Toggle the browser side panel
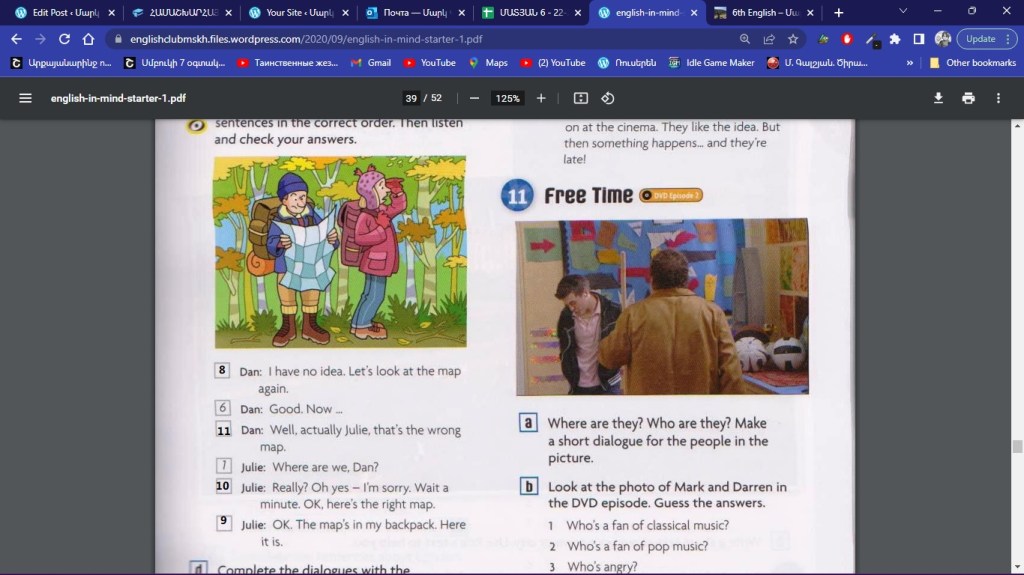Viewport: 1024px width, 575px height. [x=919, y=39]
